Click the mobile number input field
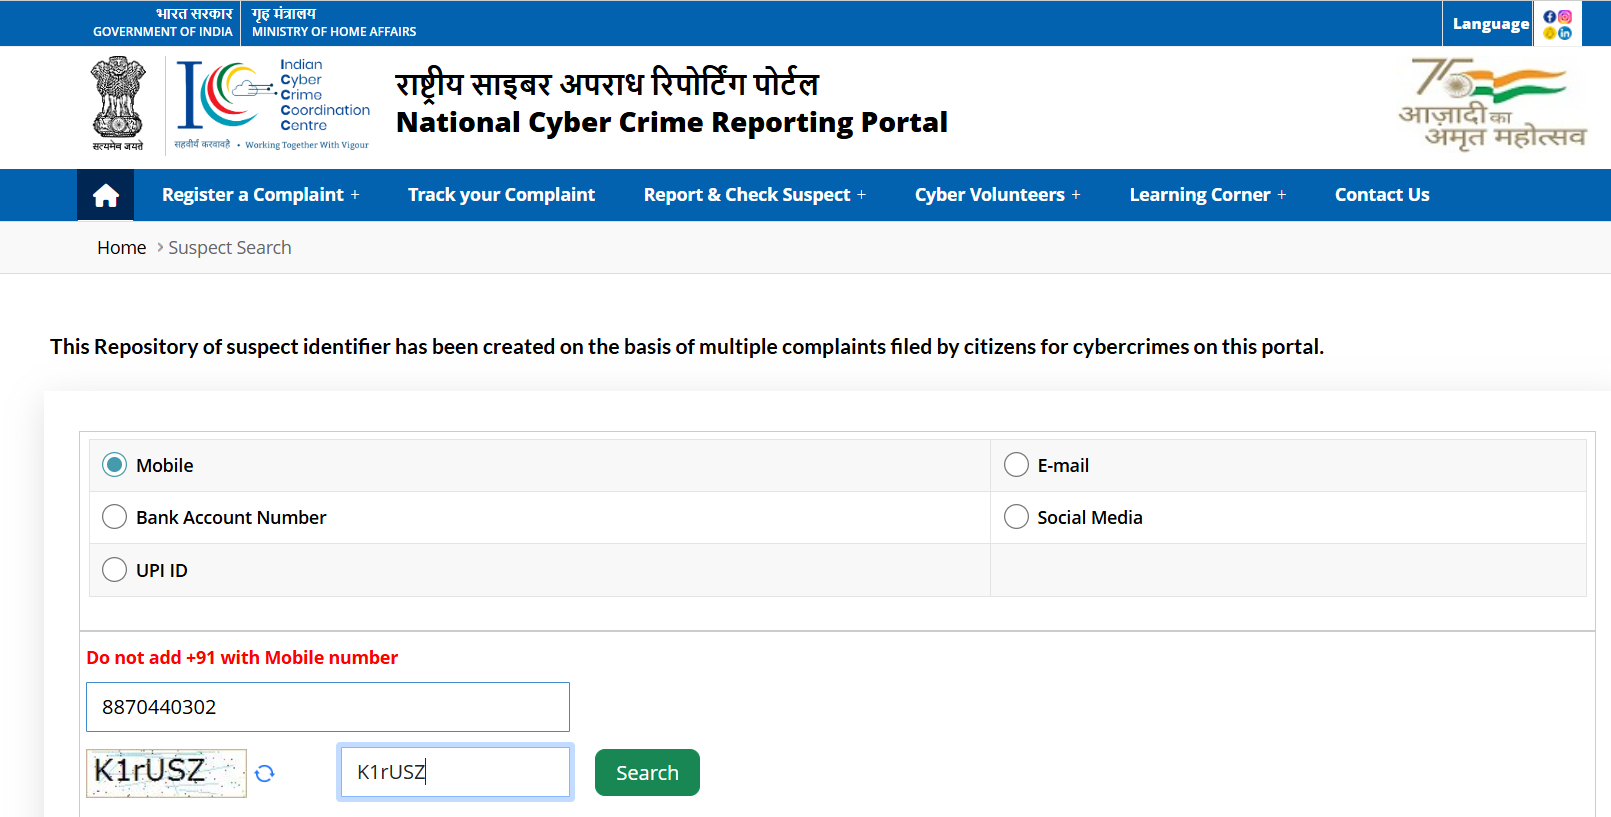1611x817 pixels. 328,707
